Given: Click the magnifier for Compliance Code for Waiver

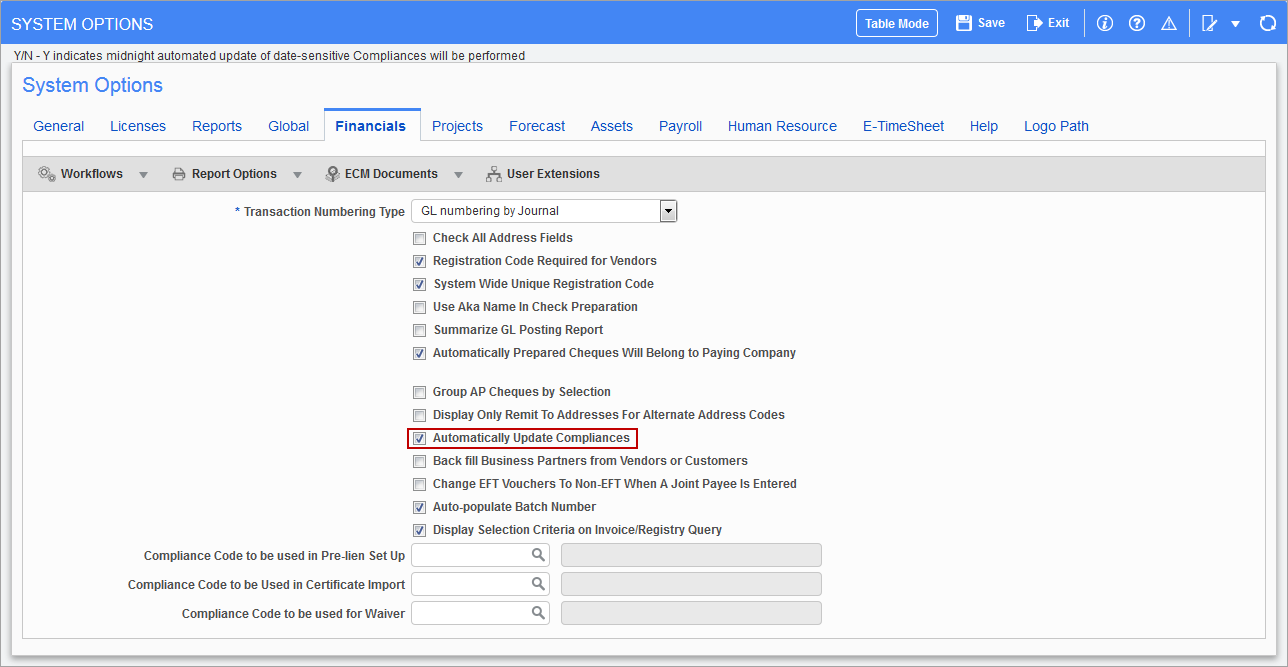Looking at the screenshot, I should [538, 612].
